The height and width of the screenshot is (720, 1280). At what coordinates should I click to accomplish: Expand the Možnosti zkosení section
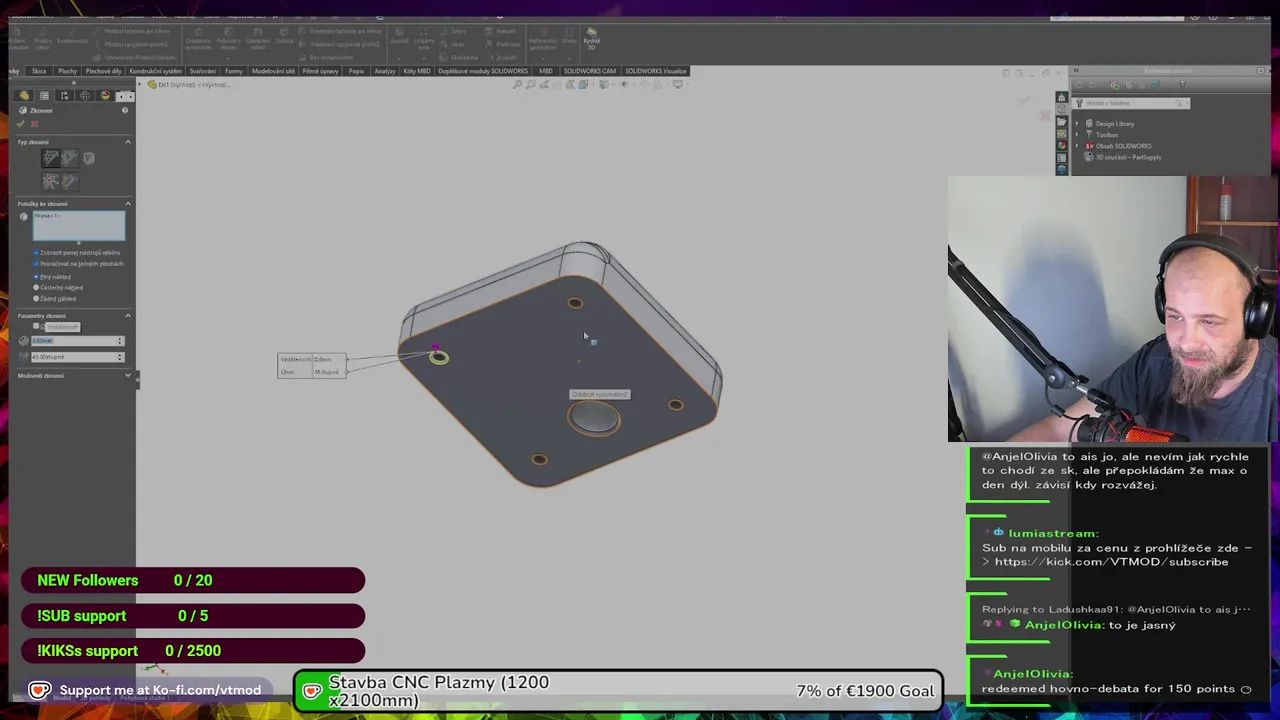[x=127, y=376]
